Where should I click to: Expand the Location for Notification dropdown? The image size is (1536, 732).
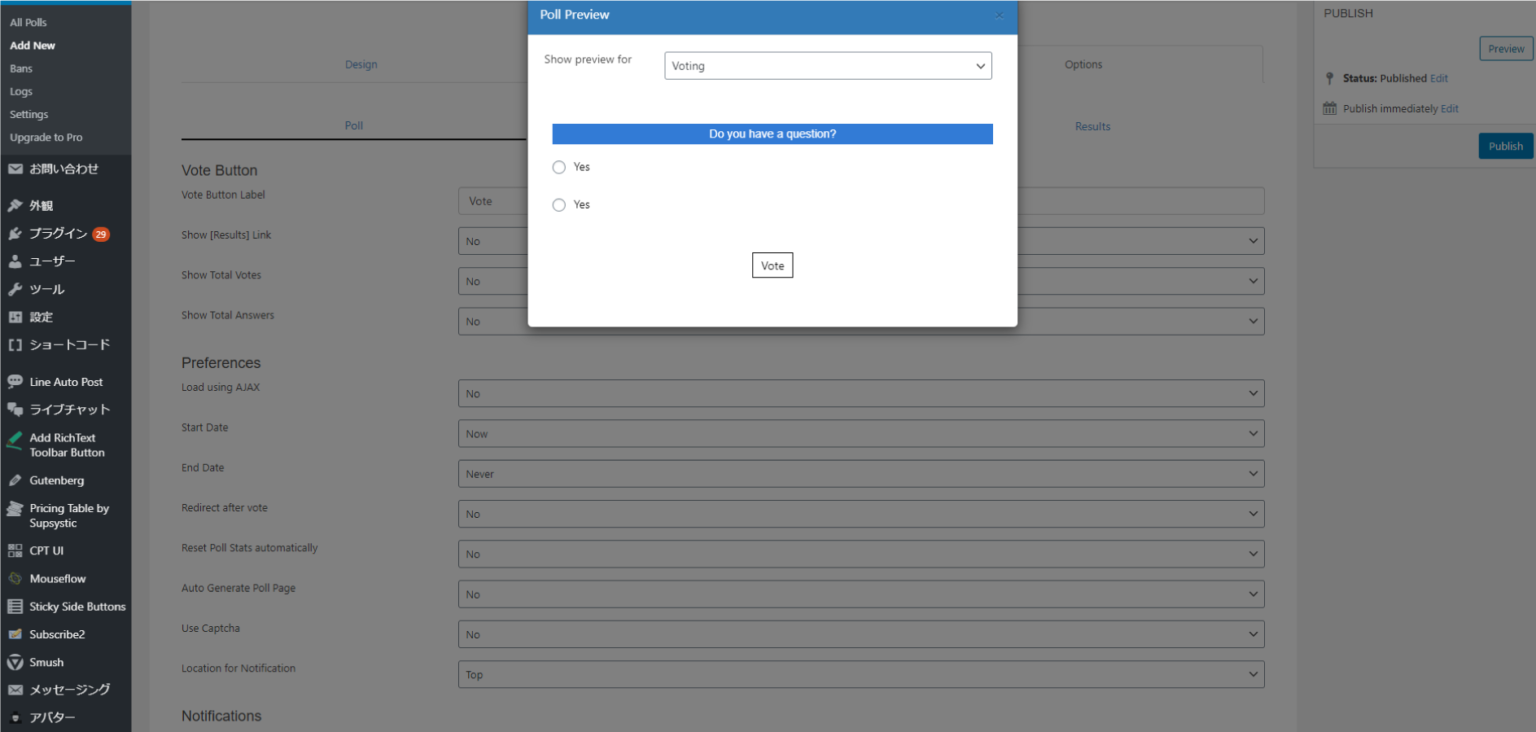pos(860,675)
